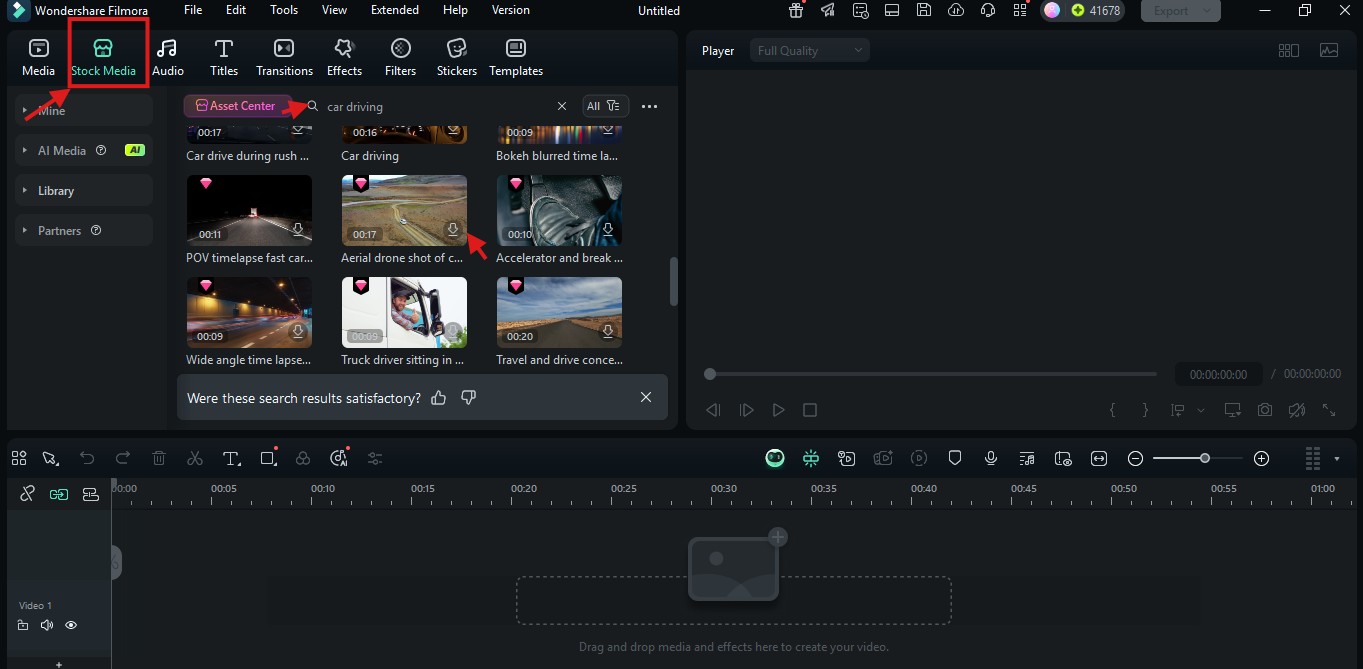Click the stop button in the Player

point(810,410)
